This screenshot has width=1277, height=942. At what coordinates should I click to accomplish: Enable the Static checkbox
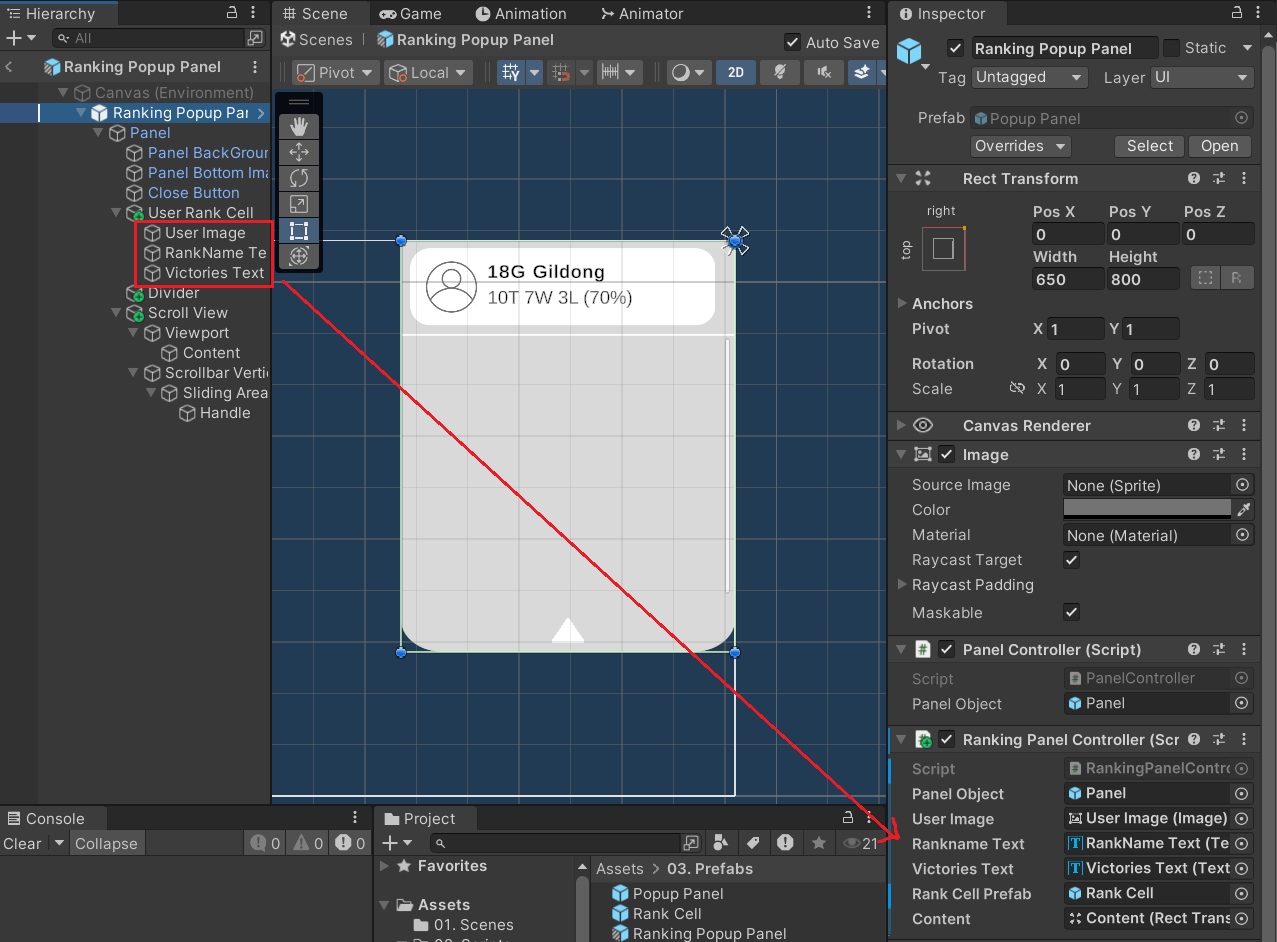pyautogui.click(x=1171, y=48)
